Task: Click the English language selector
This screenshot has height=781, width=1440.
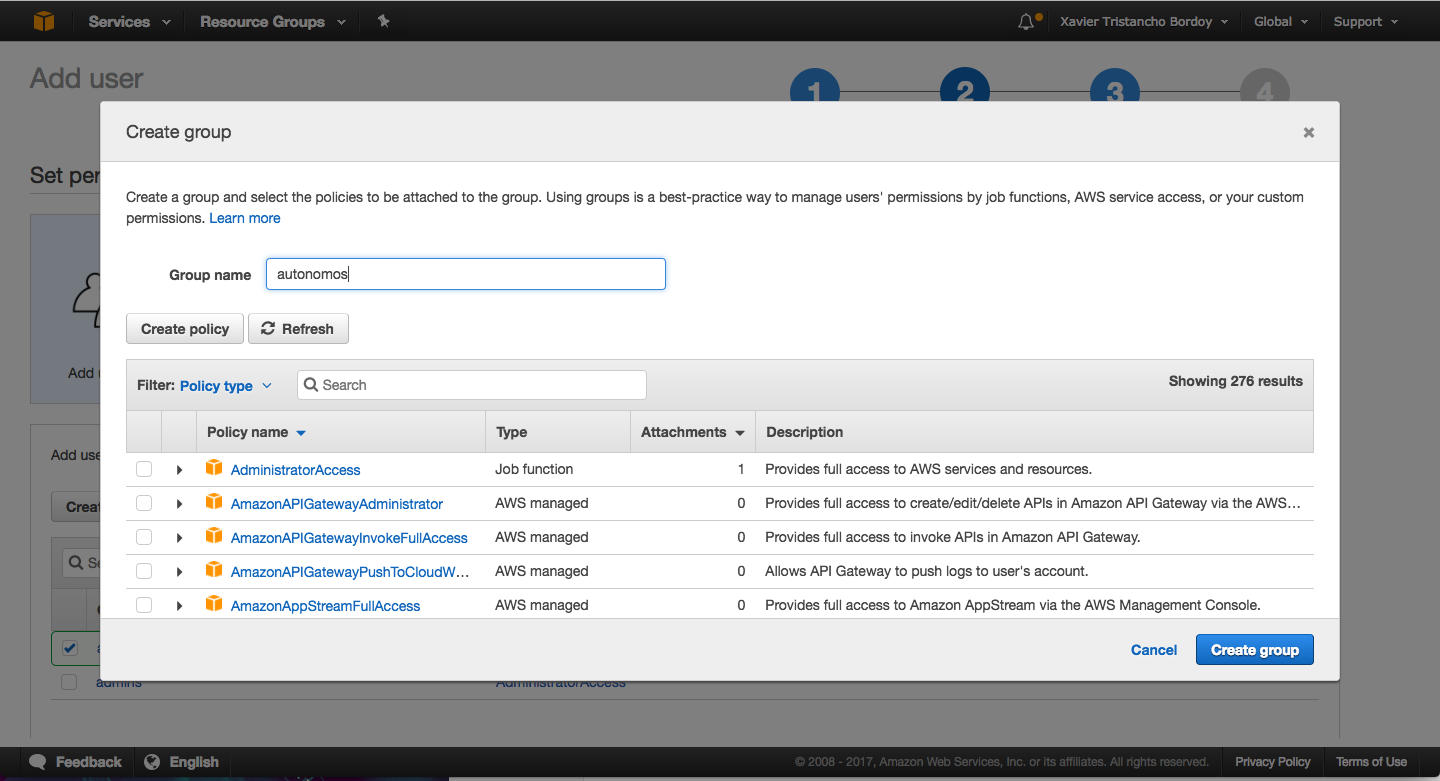Action: pos(181,762)
